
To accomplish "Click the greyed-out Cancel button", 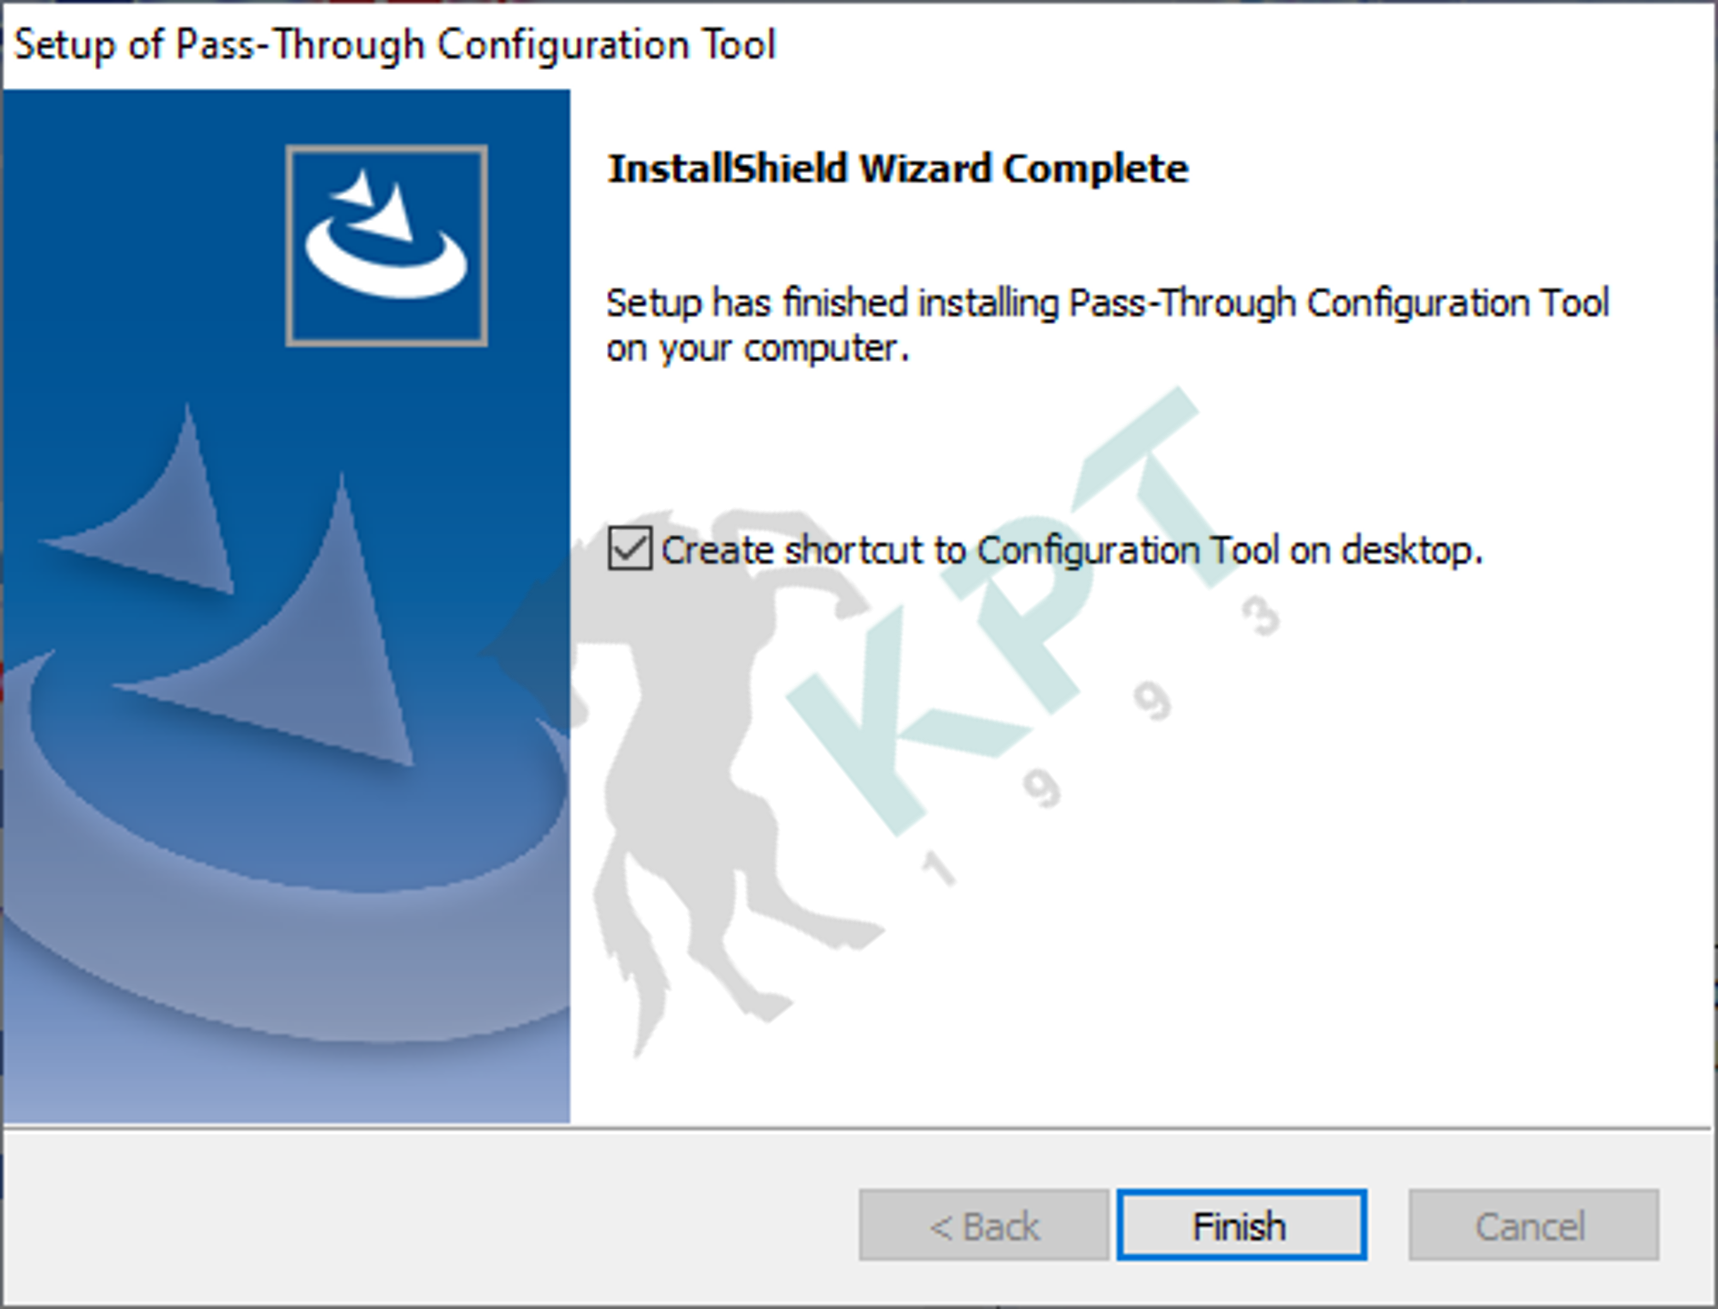I will click(x=1533, y=1225).
